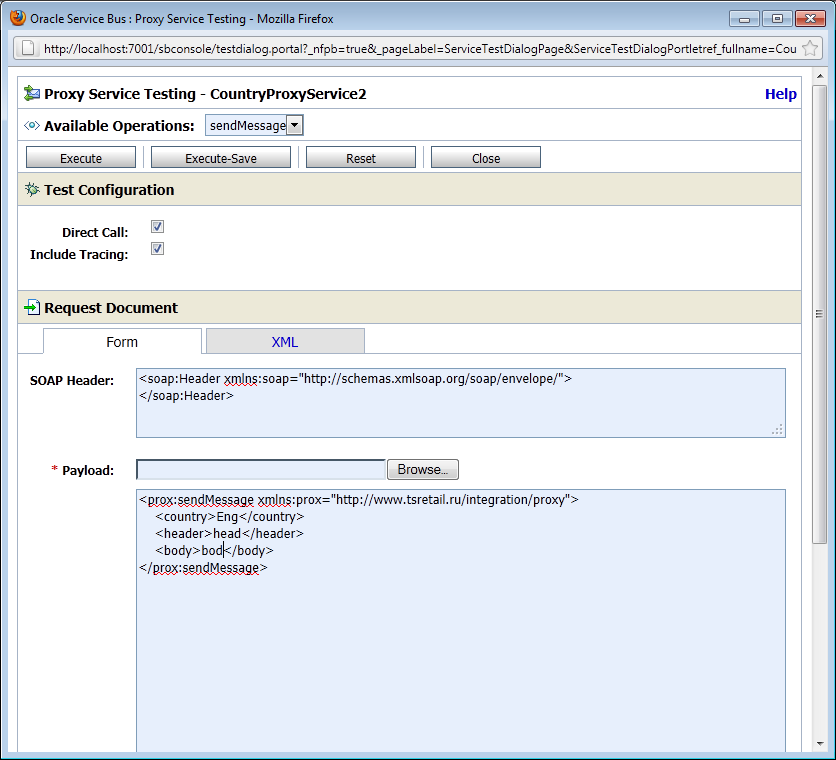Screen dimensions: 836x760
Task: Click the scrollbar up arrow
Action: pyautogui.click(x=819, y=76)
